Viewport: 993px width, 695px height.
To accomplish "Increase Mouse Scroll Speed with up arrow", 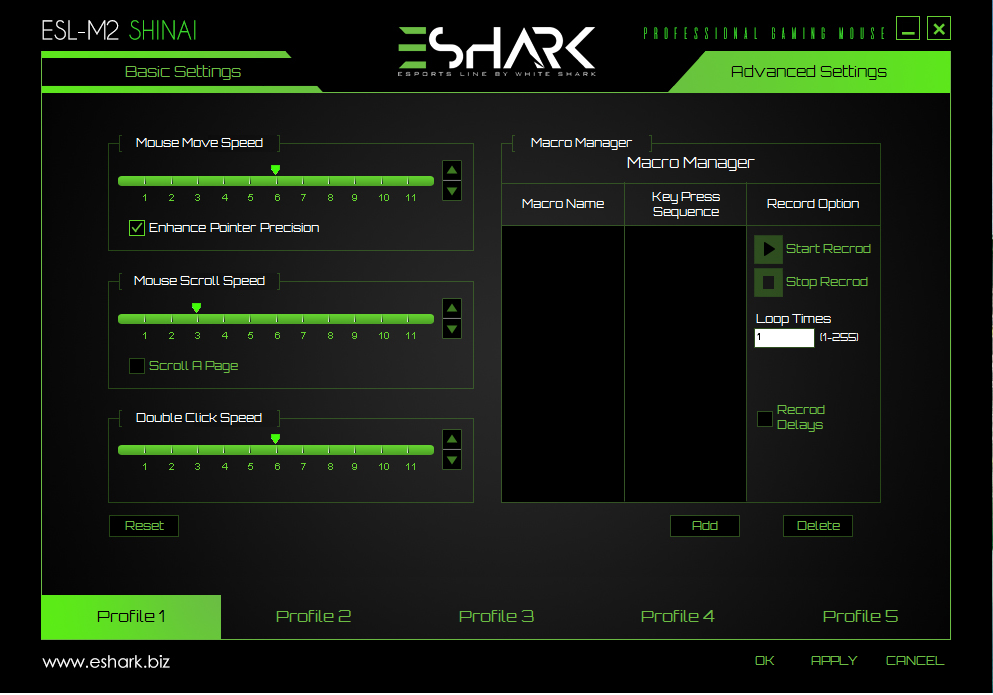I will pos(452,308).
